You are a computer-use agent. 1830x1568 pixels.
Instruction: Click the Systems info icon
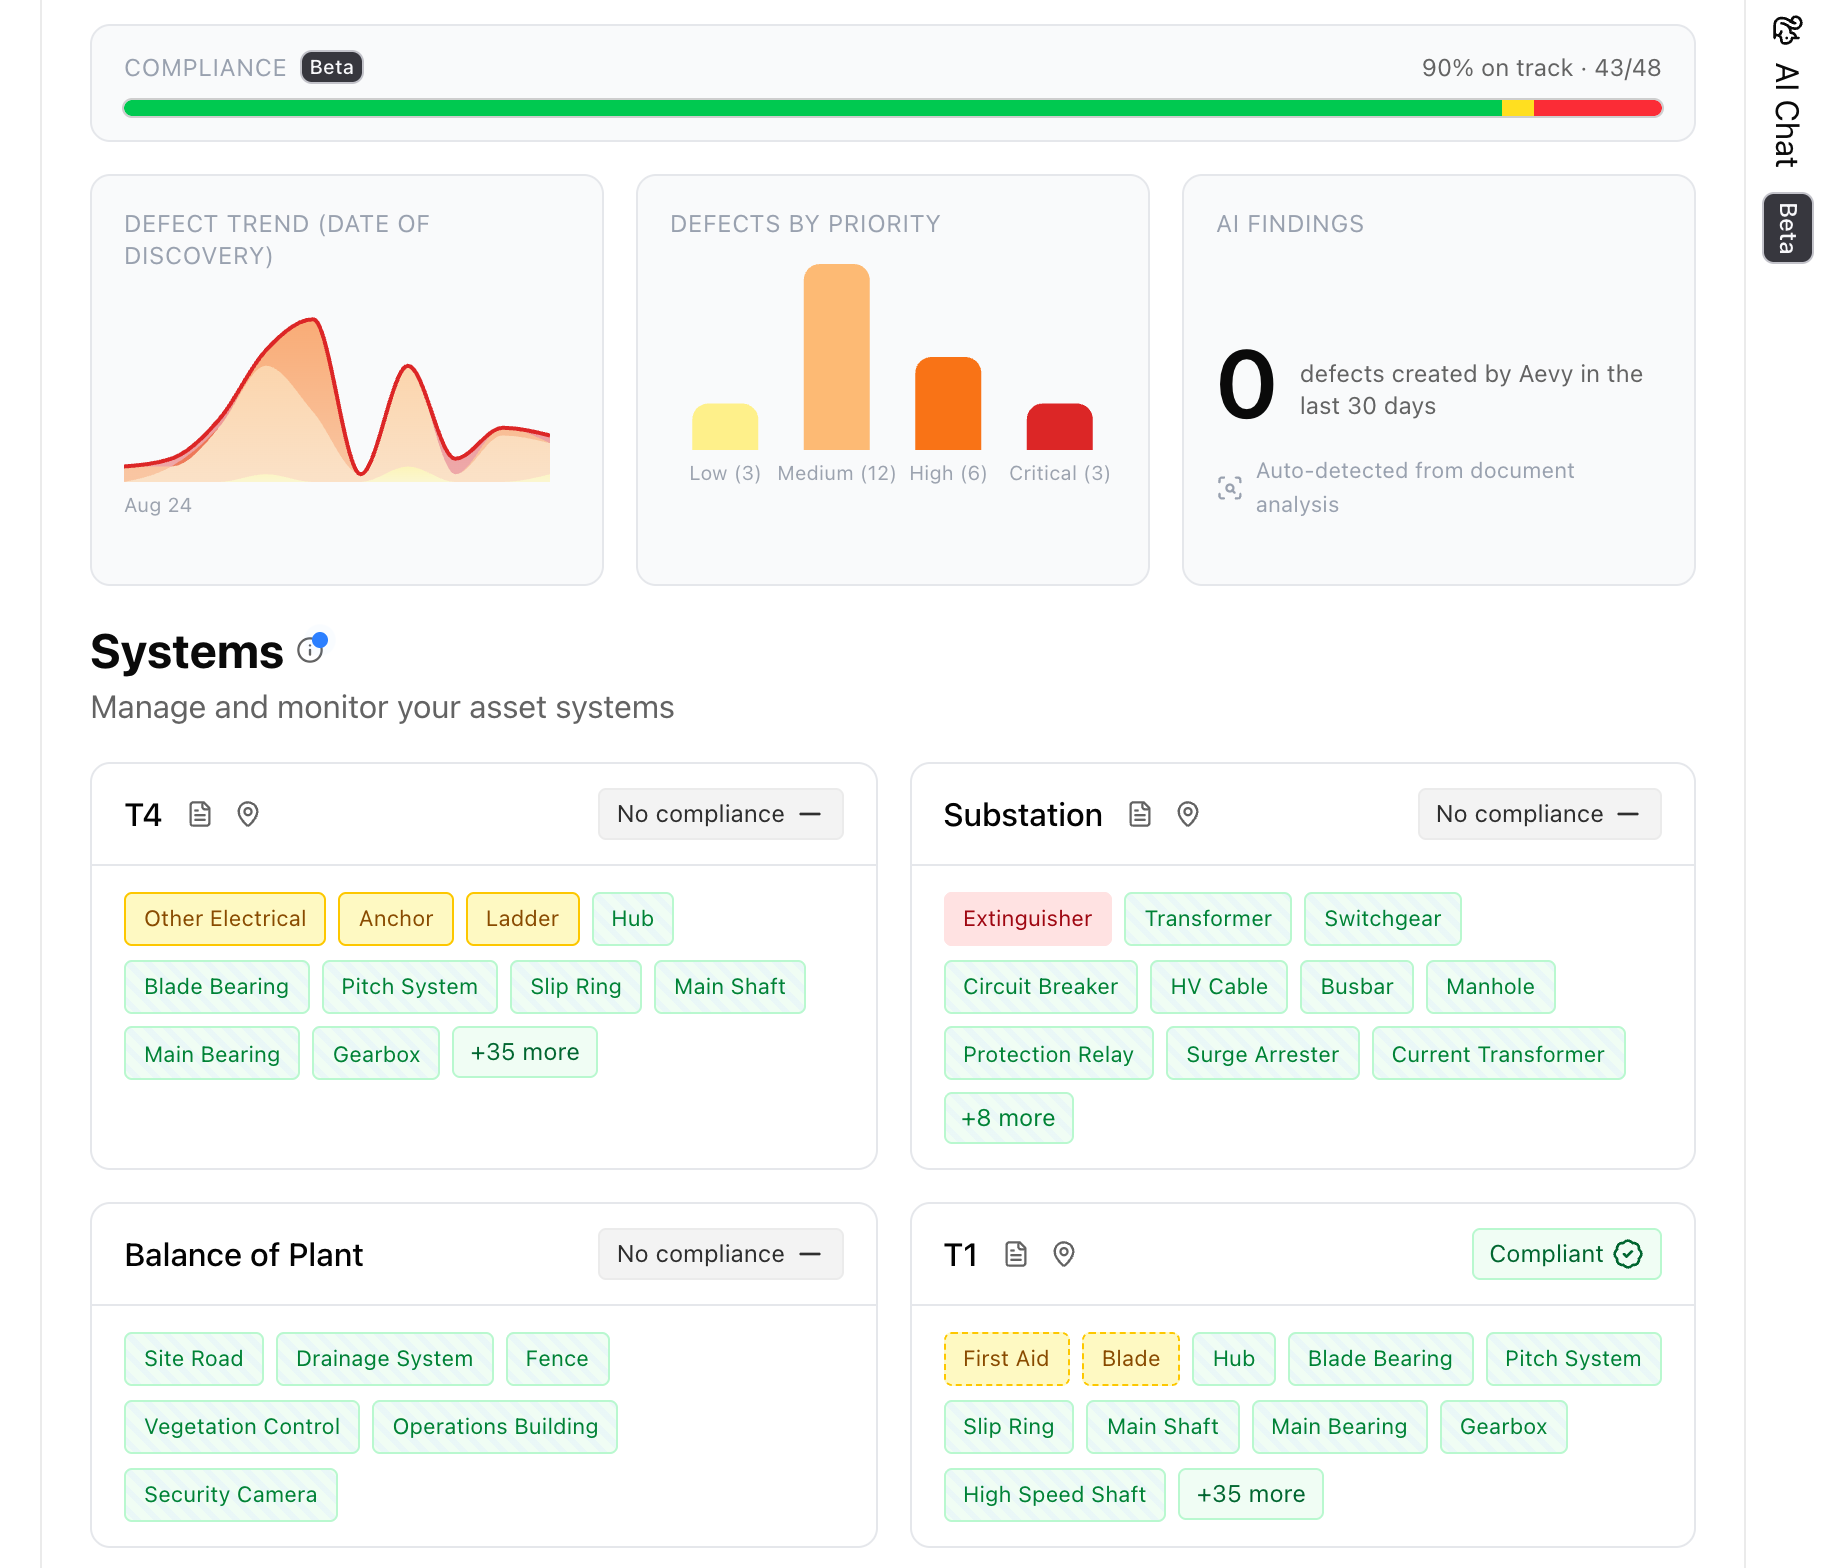point(311,650)
